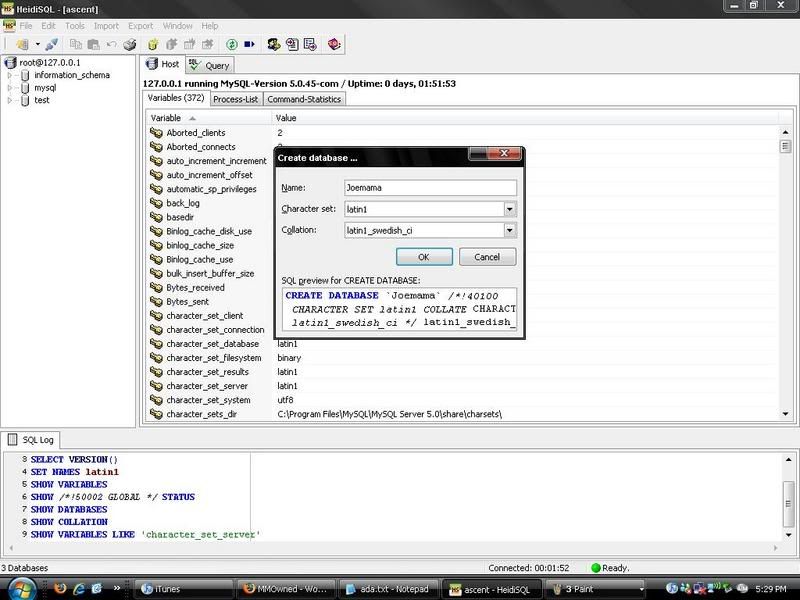Click the database icon beside root@127.0.0.1
This screenshot has height=600, width=800.
(x=10, y=63)
